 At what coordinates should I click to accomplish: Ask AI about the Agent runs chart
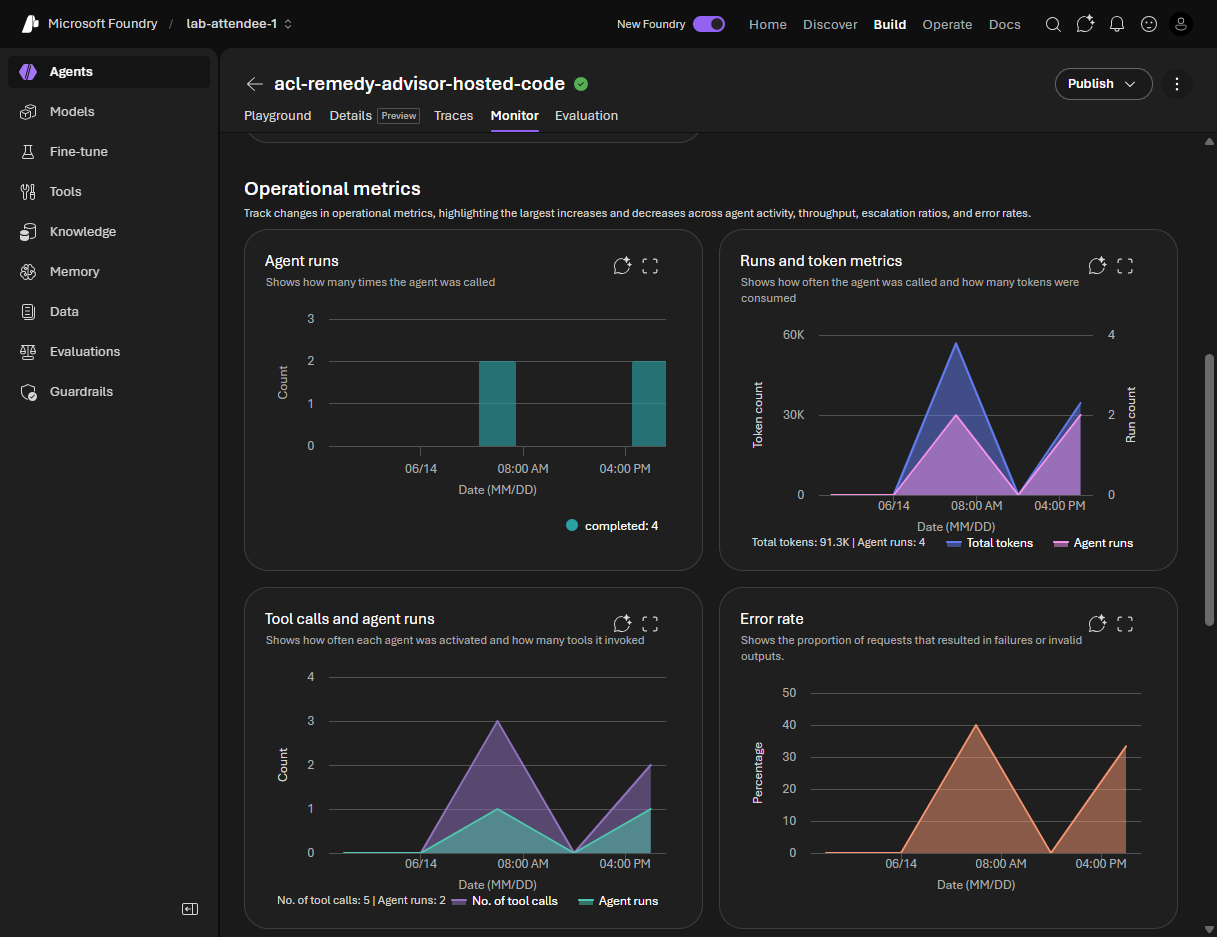click(x=622, y=266)
